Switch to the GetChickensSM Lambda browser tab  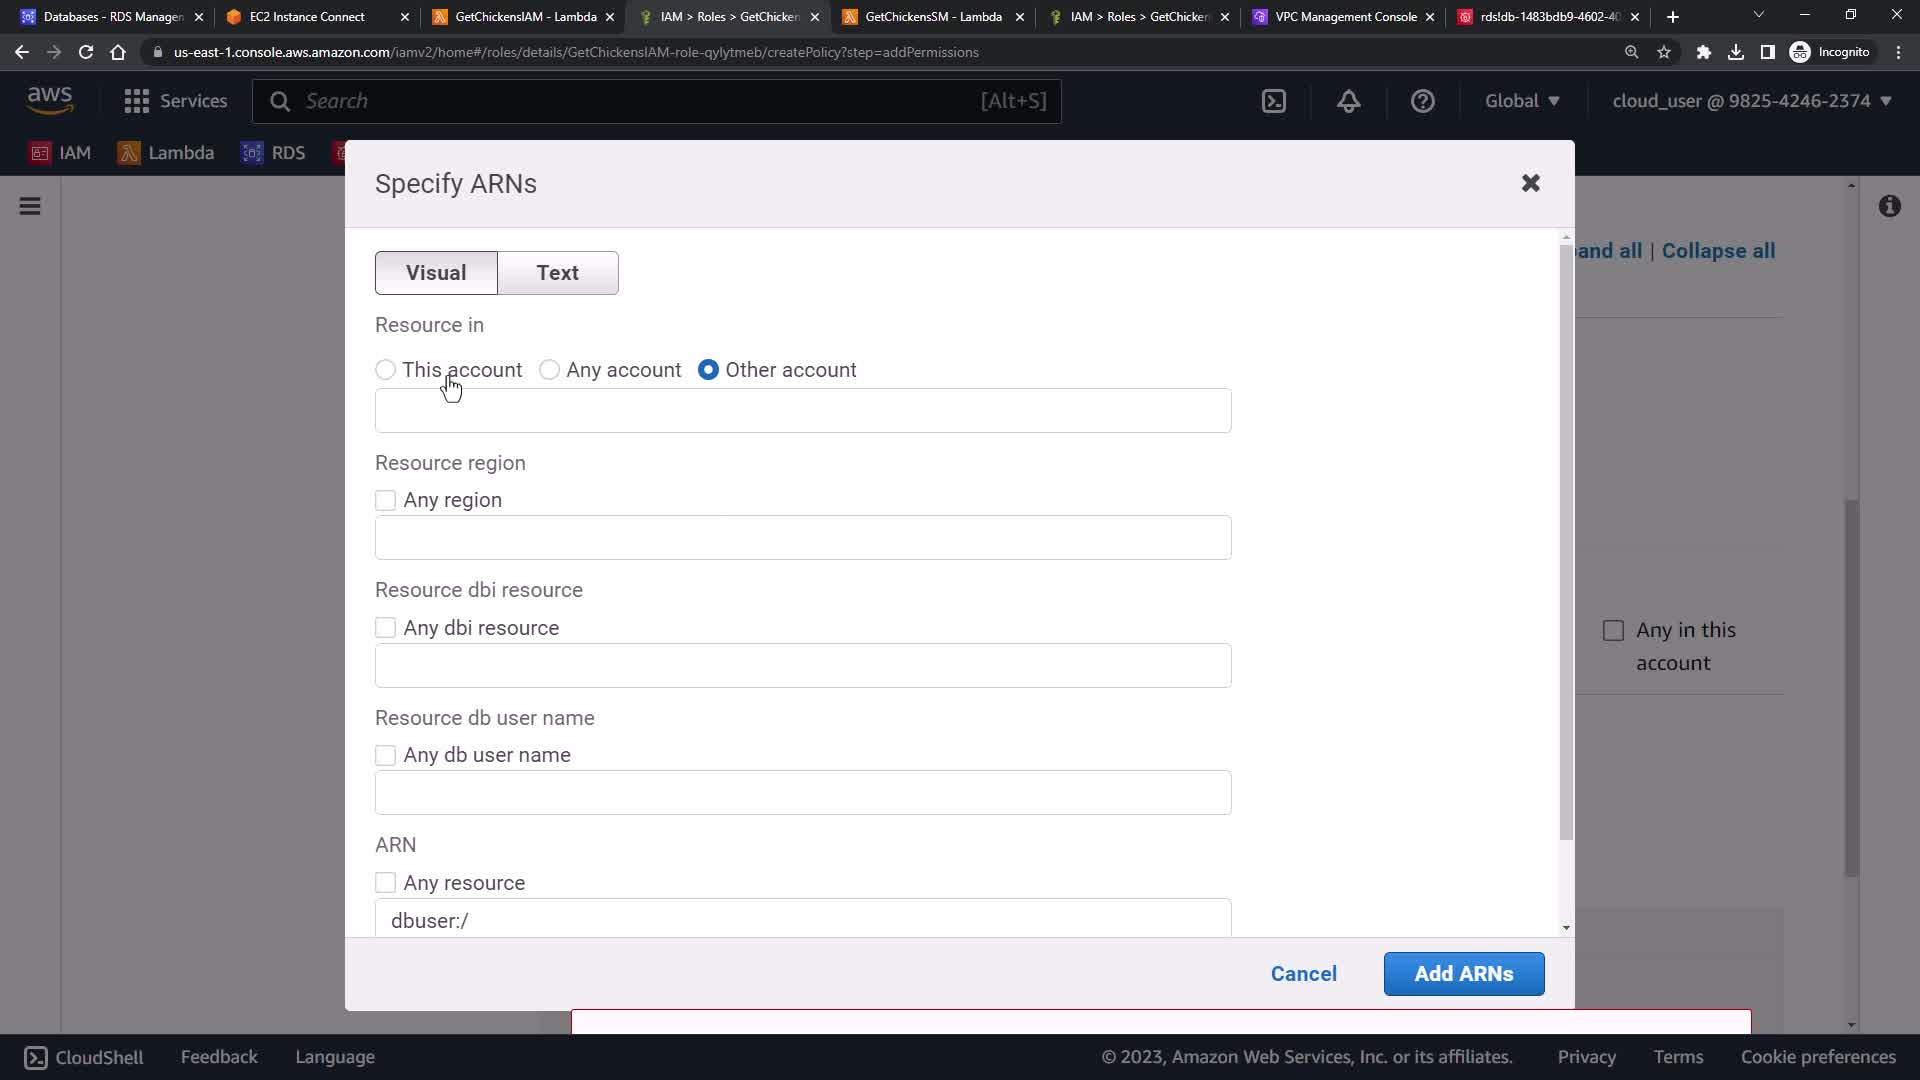click(932, 17)
